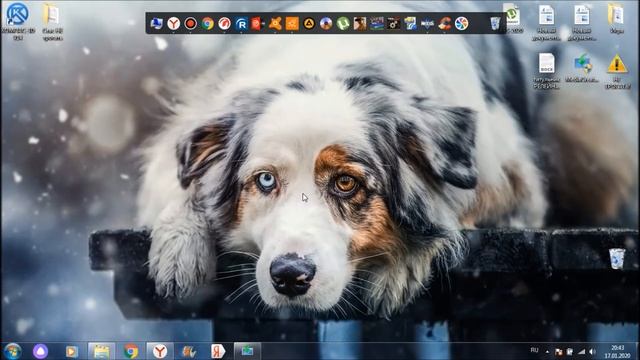Open the dark gear-symbol icon in the dock
The height and width of the screenshot is (360, 640).
(393, 23)
